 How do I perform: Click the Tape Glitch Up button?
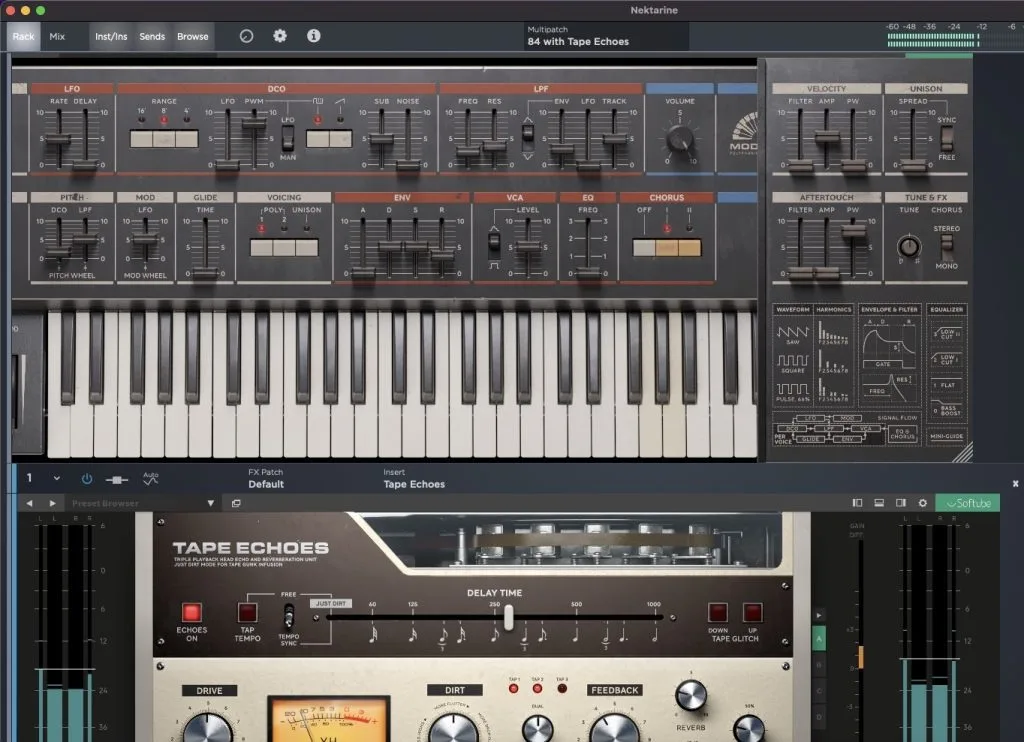click(x=752, y=612)
